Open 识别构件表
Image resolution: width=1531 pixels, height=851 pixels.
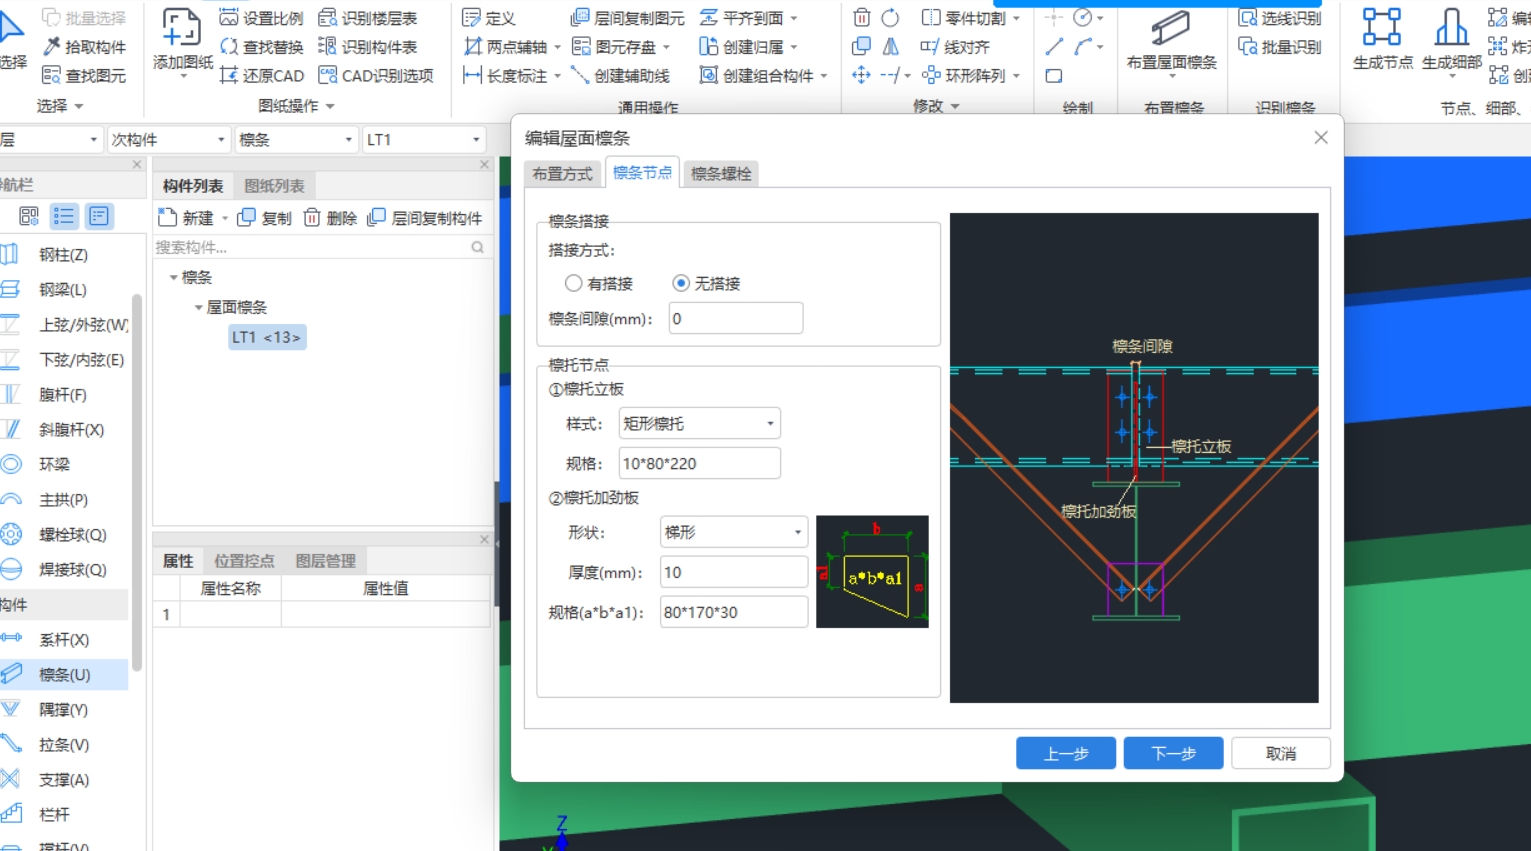click(367, 47)
